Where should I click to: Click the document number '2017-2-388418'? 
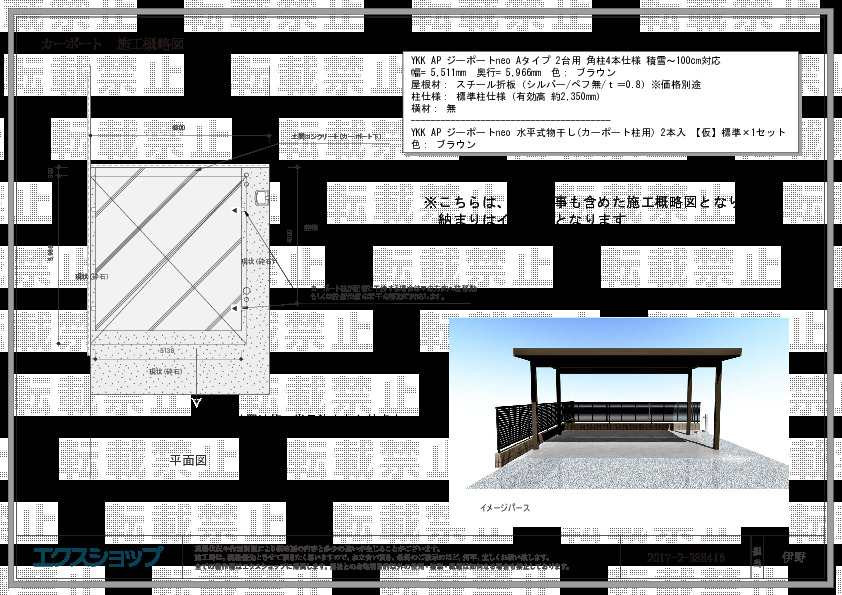click(686, 557)
